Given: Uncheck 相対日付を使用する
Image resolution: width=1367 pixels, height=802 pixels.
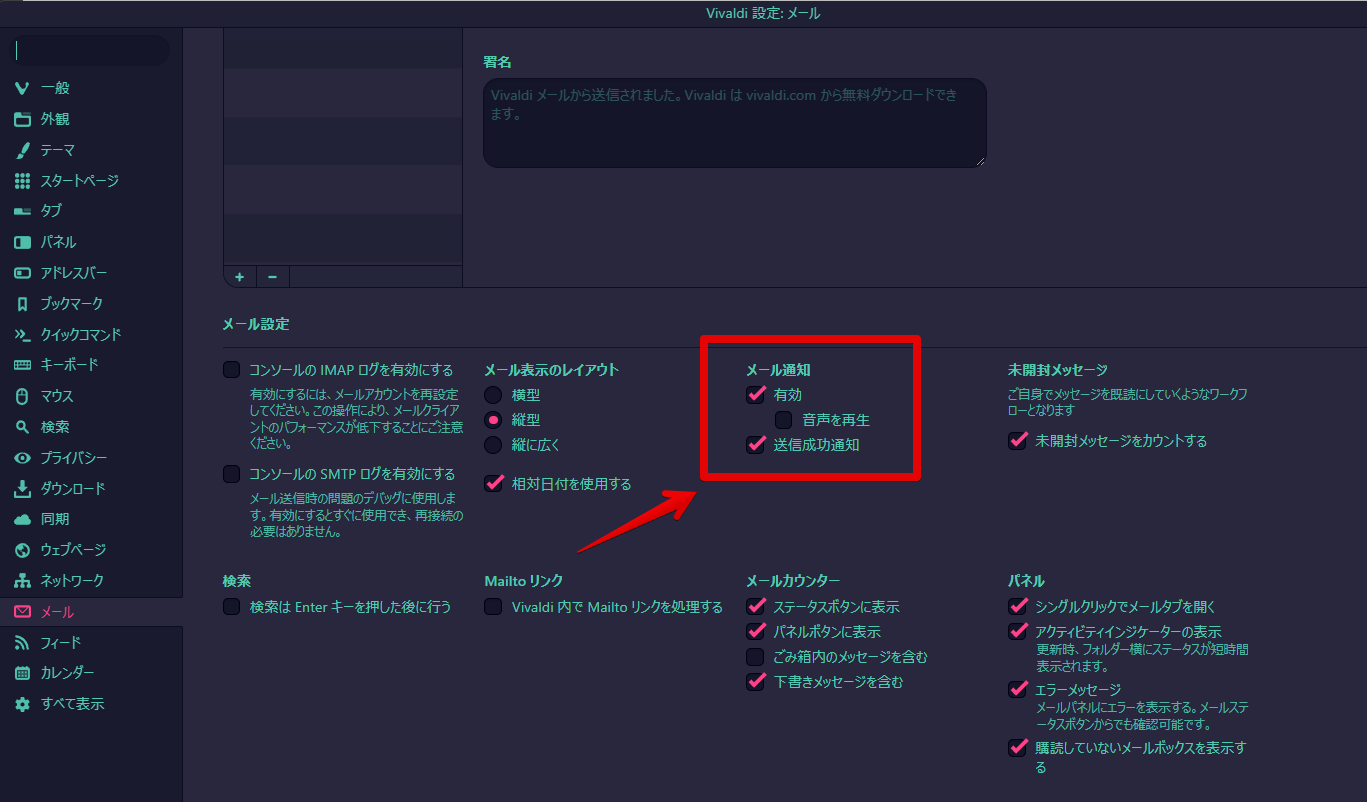Looking at the screenshot, I should click(493, 484).
